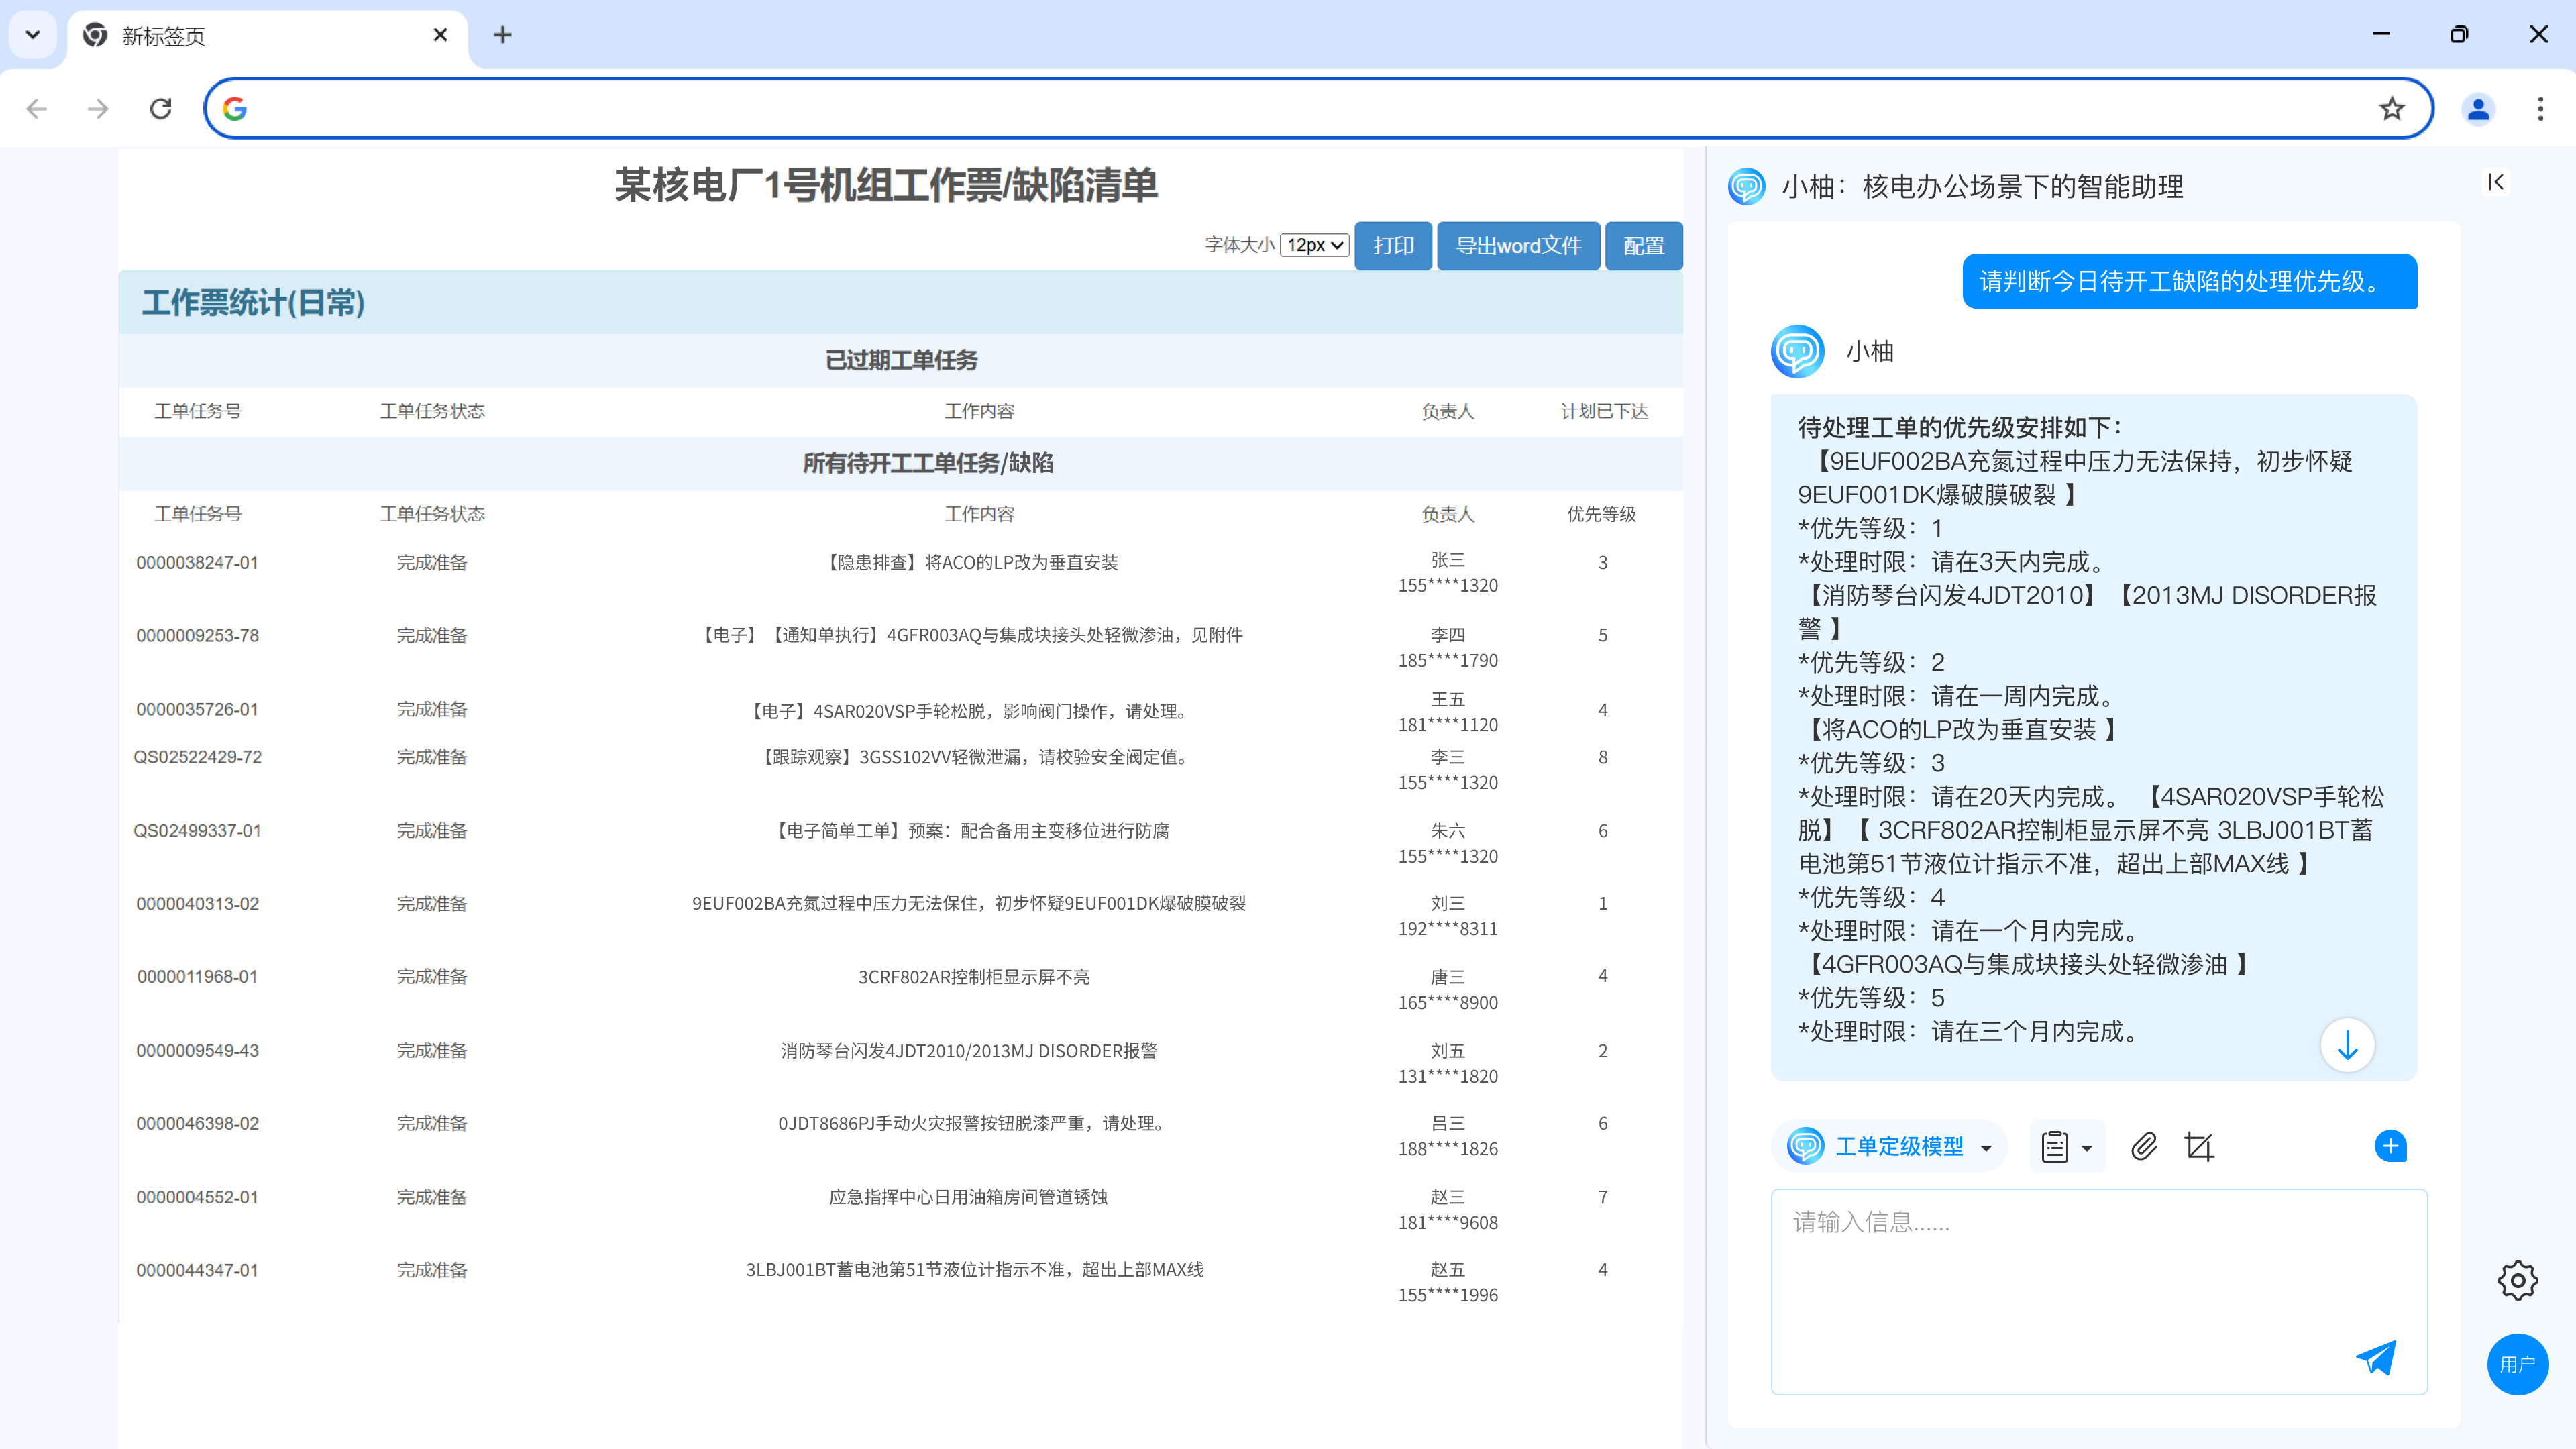Viewport: 2576px width, 1449px height.
Task: Click the 用户 round avatar button
Action: 2518,1364
